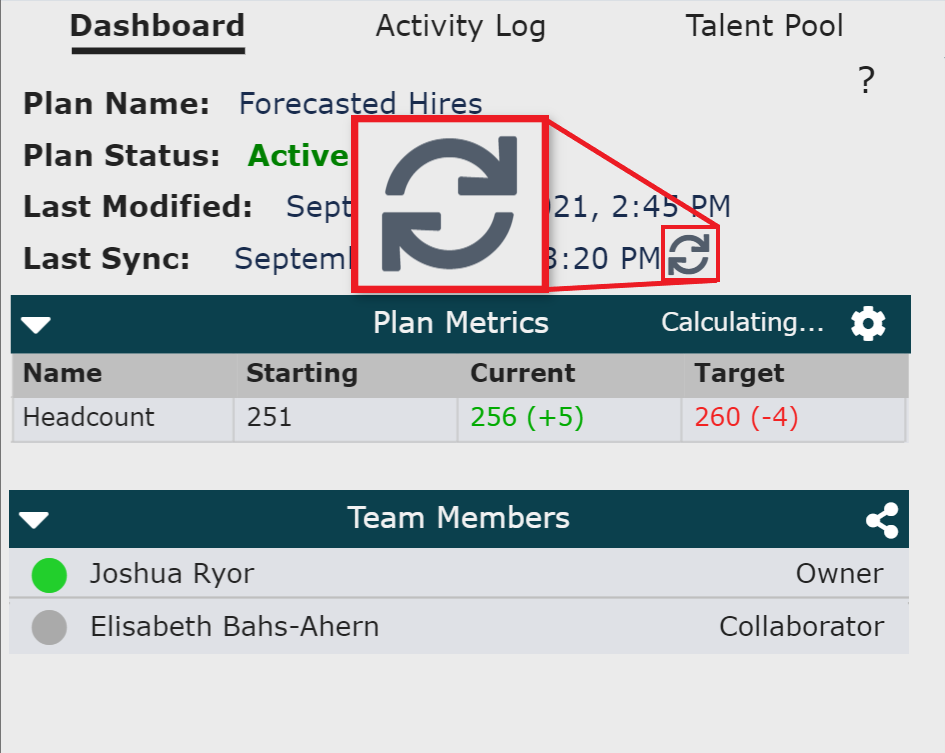Image resolution: width=945 pixels, height=753 pixels.
Task: Click the magnified sync icon in the callout
Action: pos(449,203)
